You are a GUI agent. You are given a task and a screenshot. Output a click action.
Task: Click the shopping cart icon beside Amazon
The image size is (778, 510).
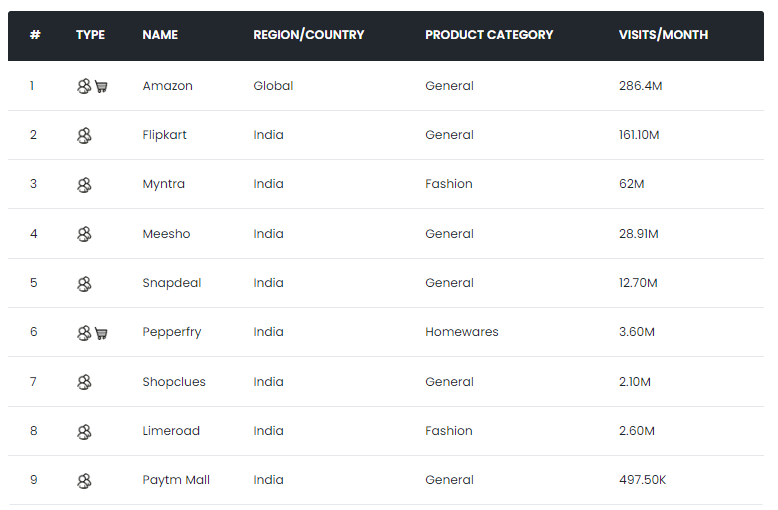point(101,87)
